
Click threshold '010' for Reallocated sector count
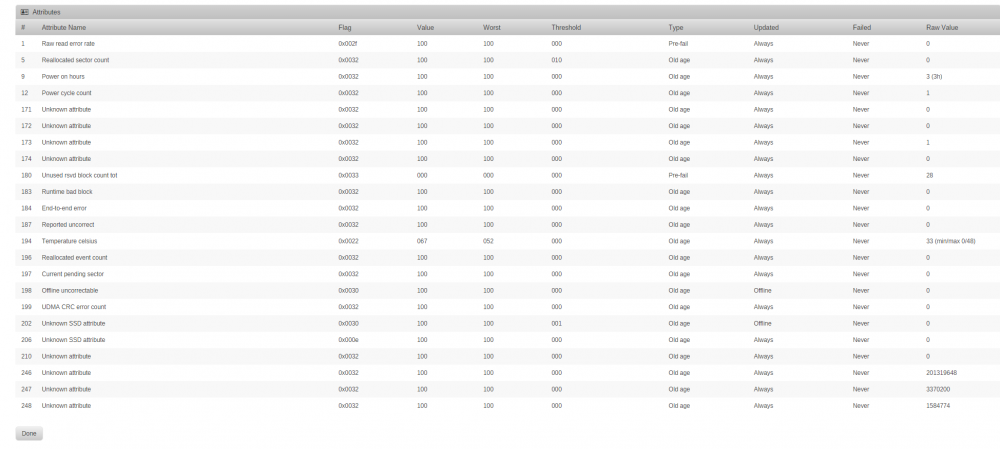(x=556, y=60)
